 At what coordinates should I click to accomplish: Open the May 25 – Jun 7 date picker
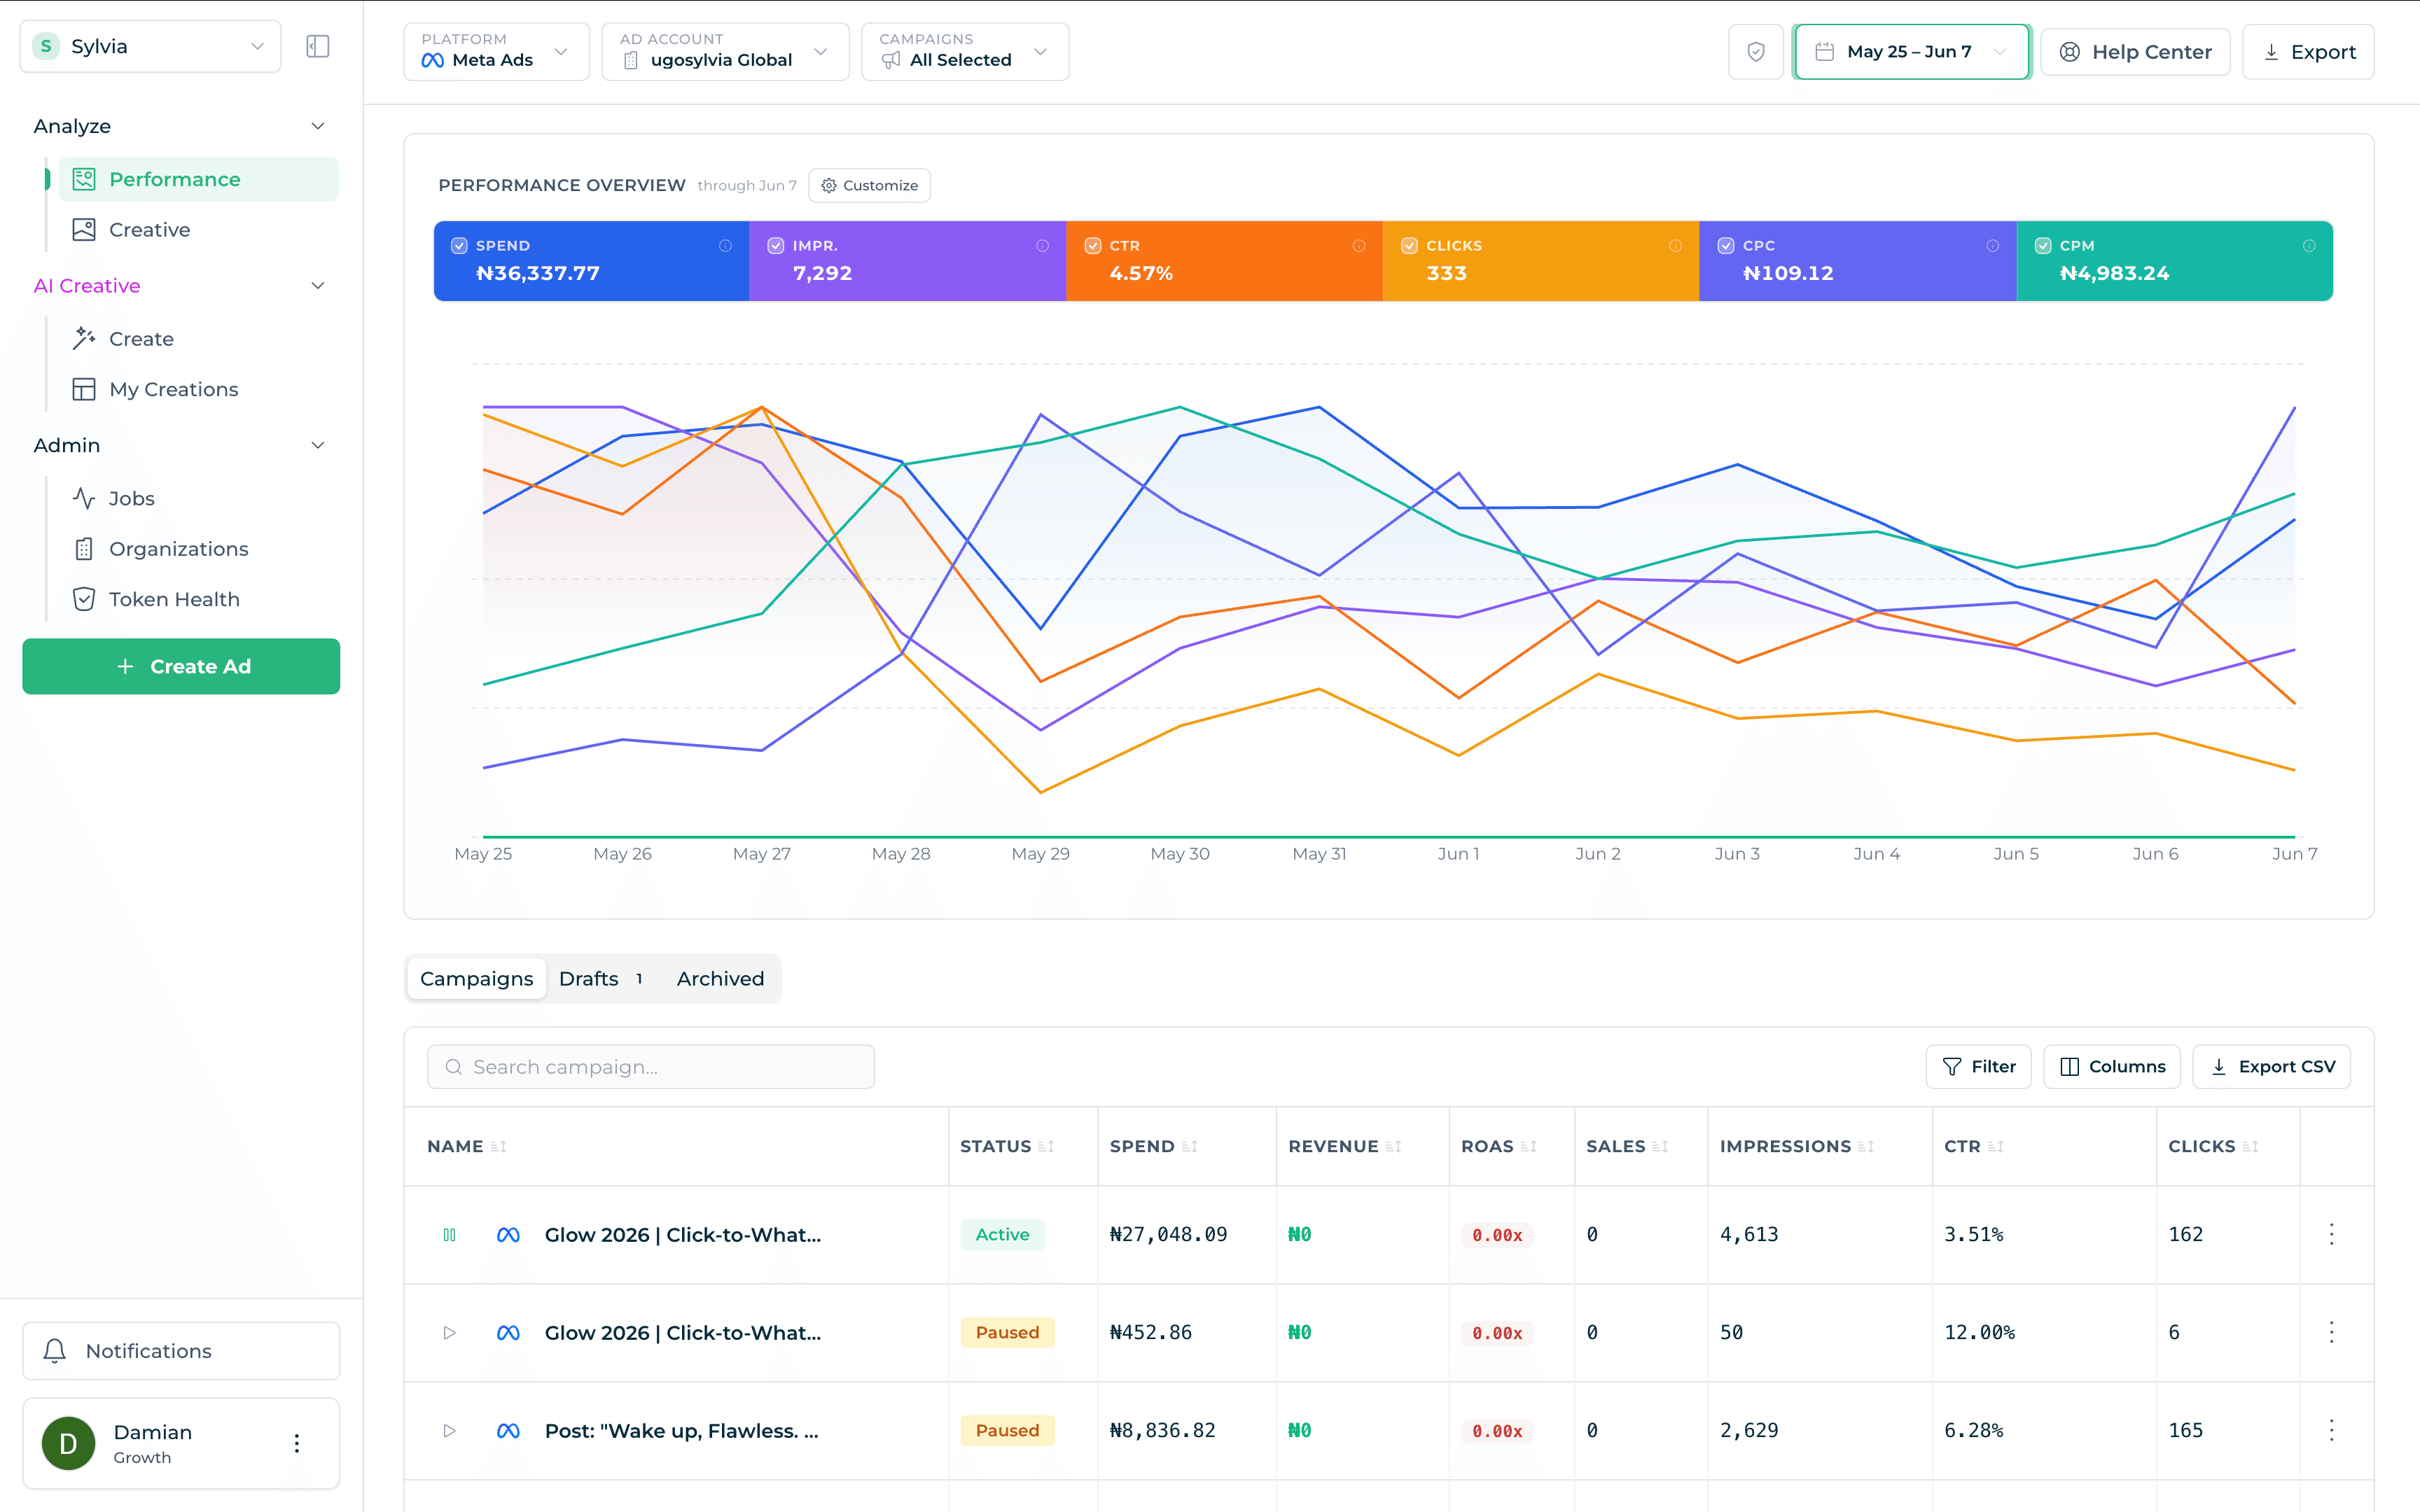[1911, 52]
